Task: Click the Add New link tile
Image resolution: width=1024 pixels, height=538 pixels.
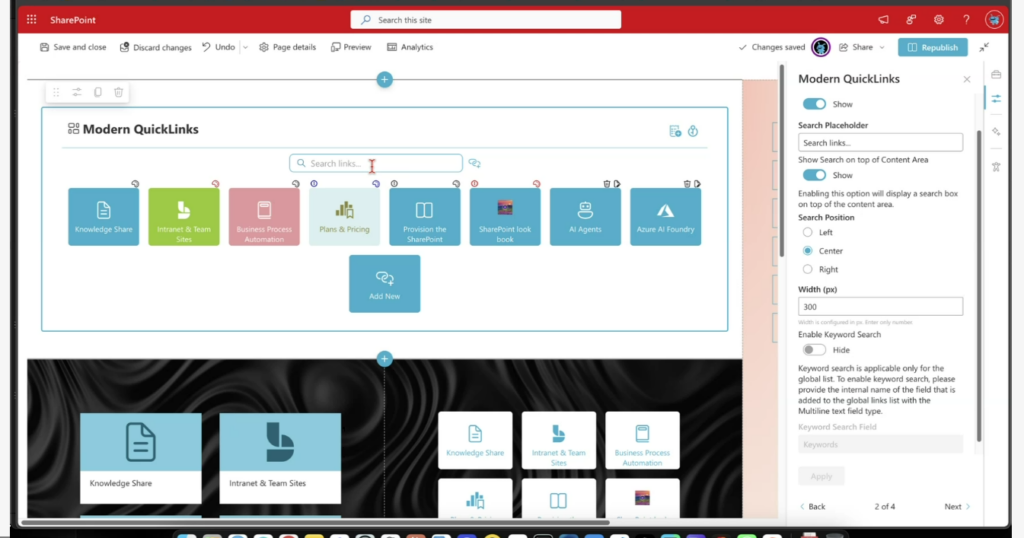Action: pos(385,283)
